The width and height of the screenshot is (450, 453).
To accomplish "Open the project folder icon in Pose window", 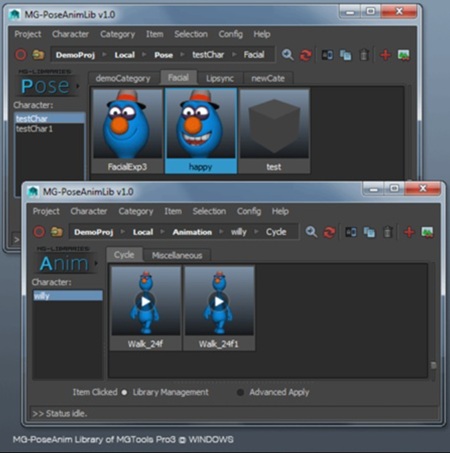I will [38, 55].
